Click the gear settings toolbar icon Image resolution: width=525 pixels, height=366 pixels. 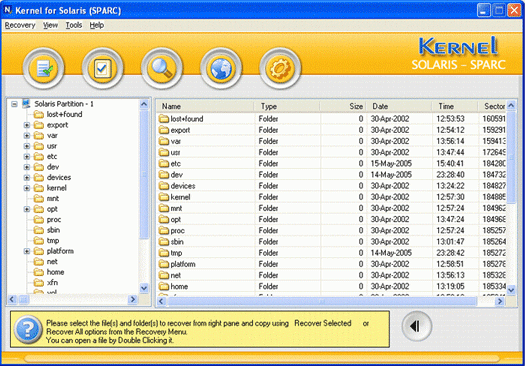pos(280,69)
